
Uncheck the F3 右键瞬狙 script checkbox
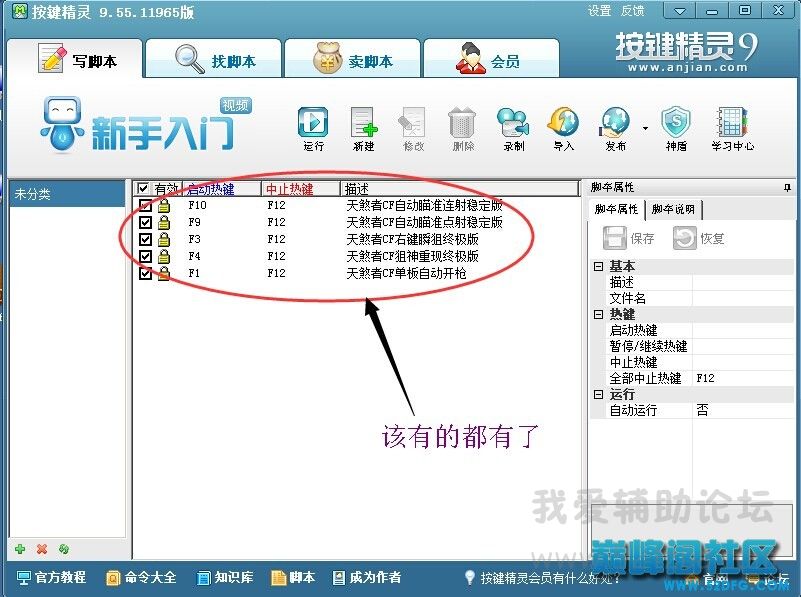(x=145, y=239)
